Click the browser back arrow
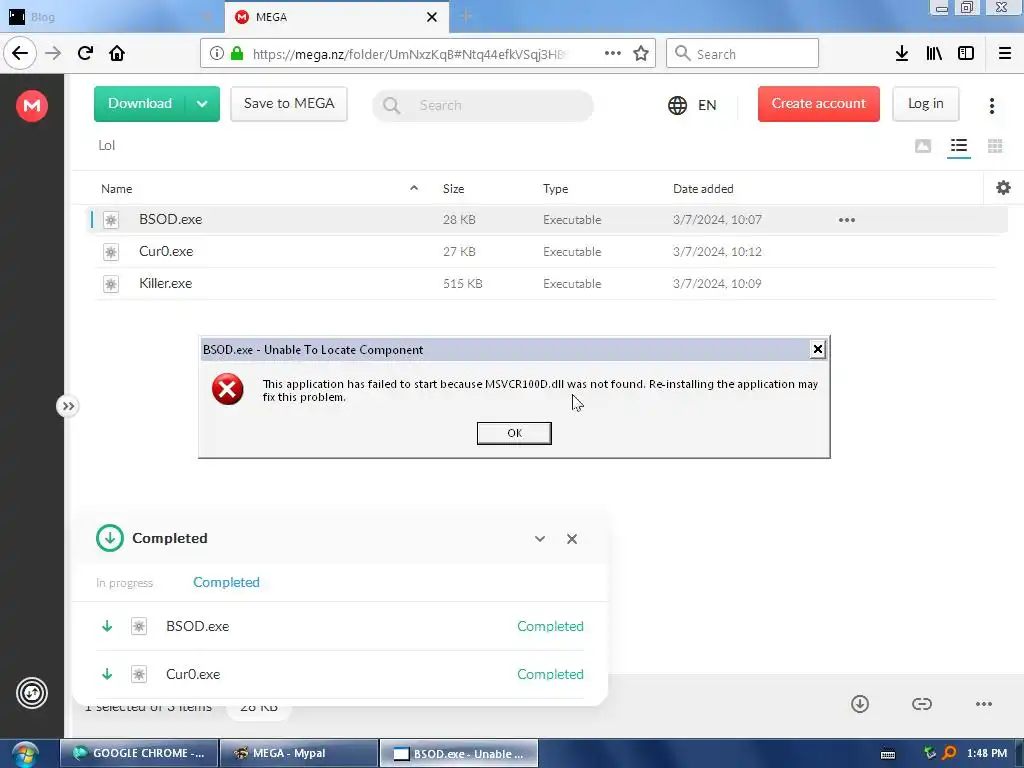The height and width of the screenshot is (768, 1024). pyautogui.click(x=20, y=53)
